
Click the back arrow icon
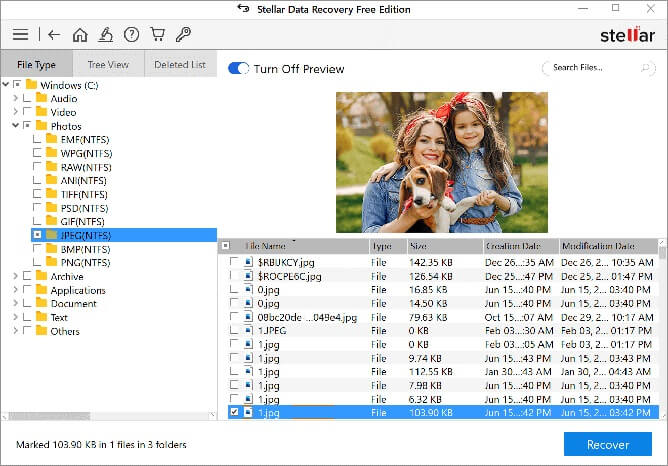click(x=54, y=35)
